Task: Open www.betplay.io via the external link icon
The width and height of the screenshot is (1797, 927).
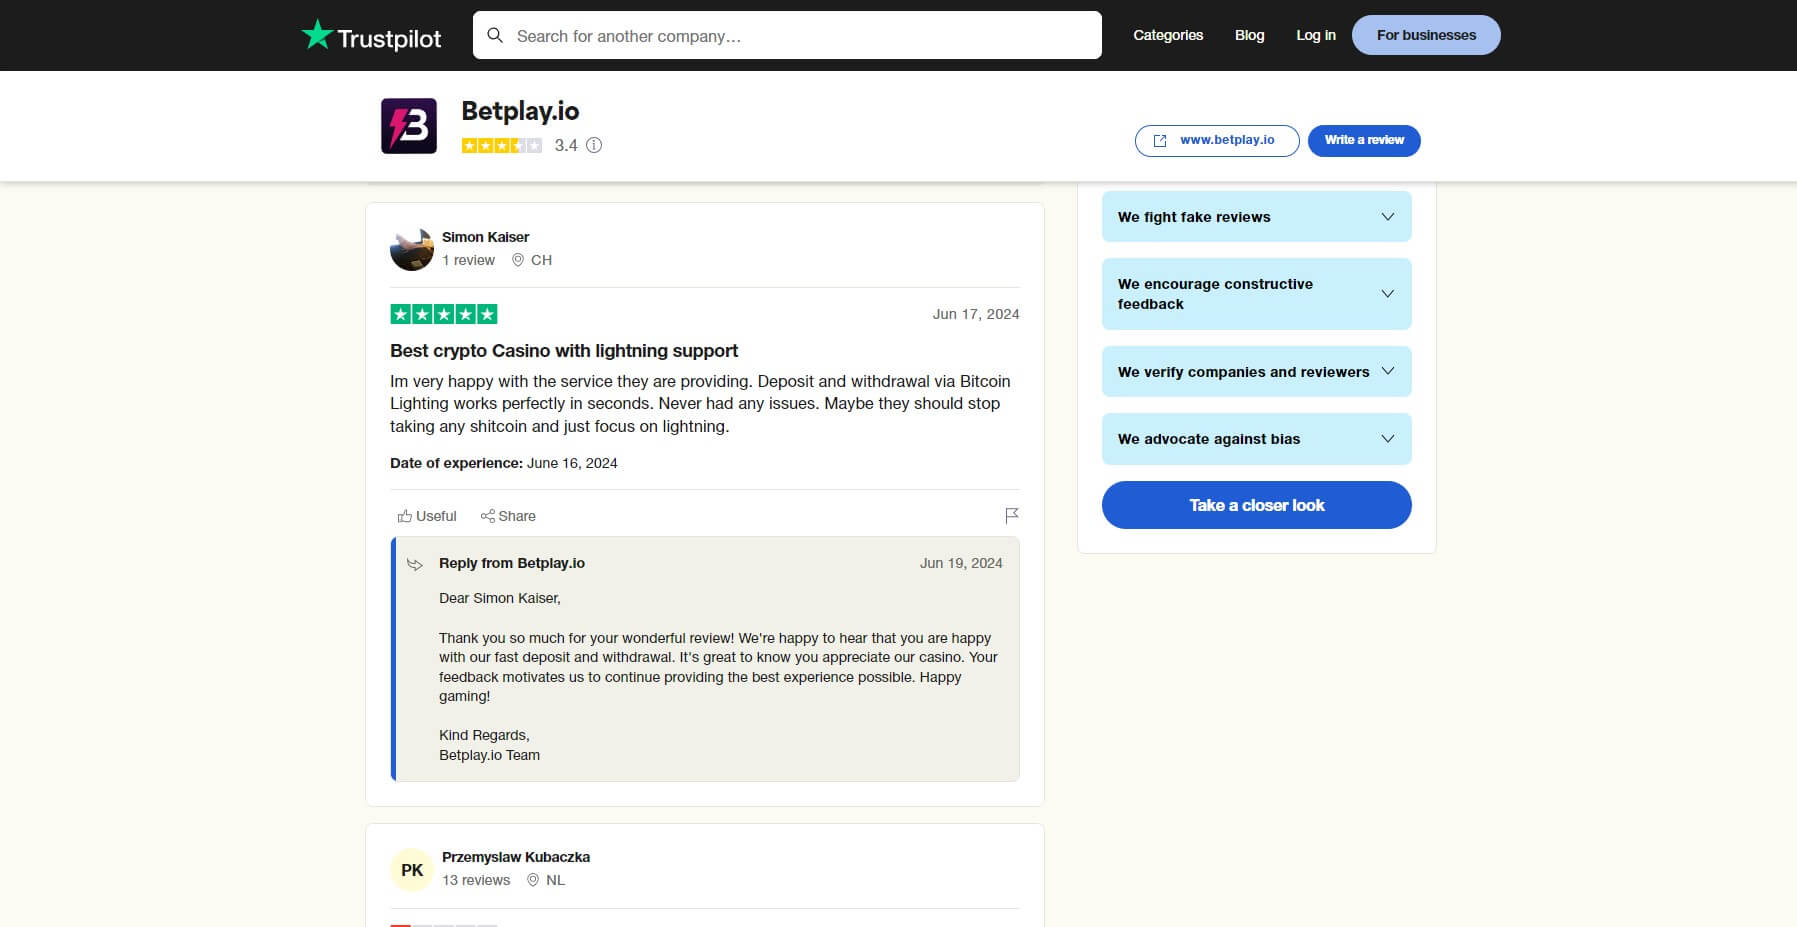Action: point(1162,141)
